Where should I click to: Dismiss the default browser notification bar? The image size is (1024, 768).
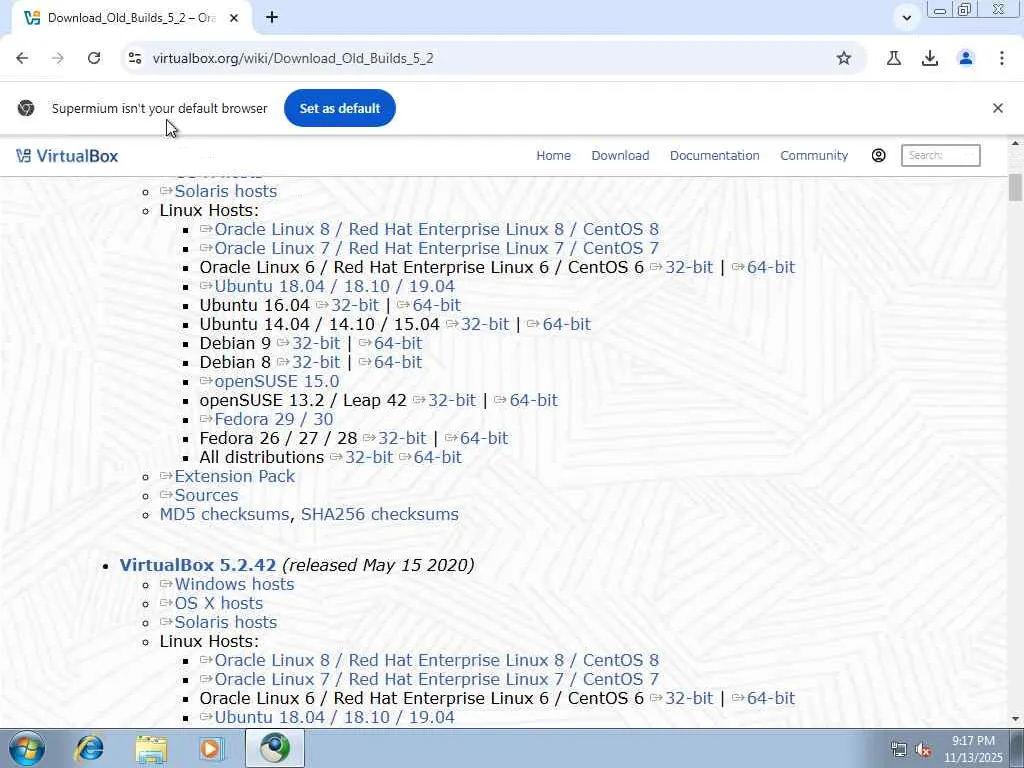[998, 108]
